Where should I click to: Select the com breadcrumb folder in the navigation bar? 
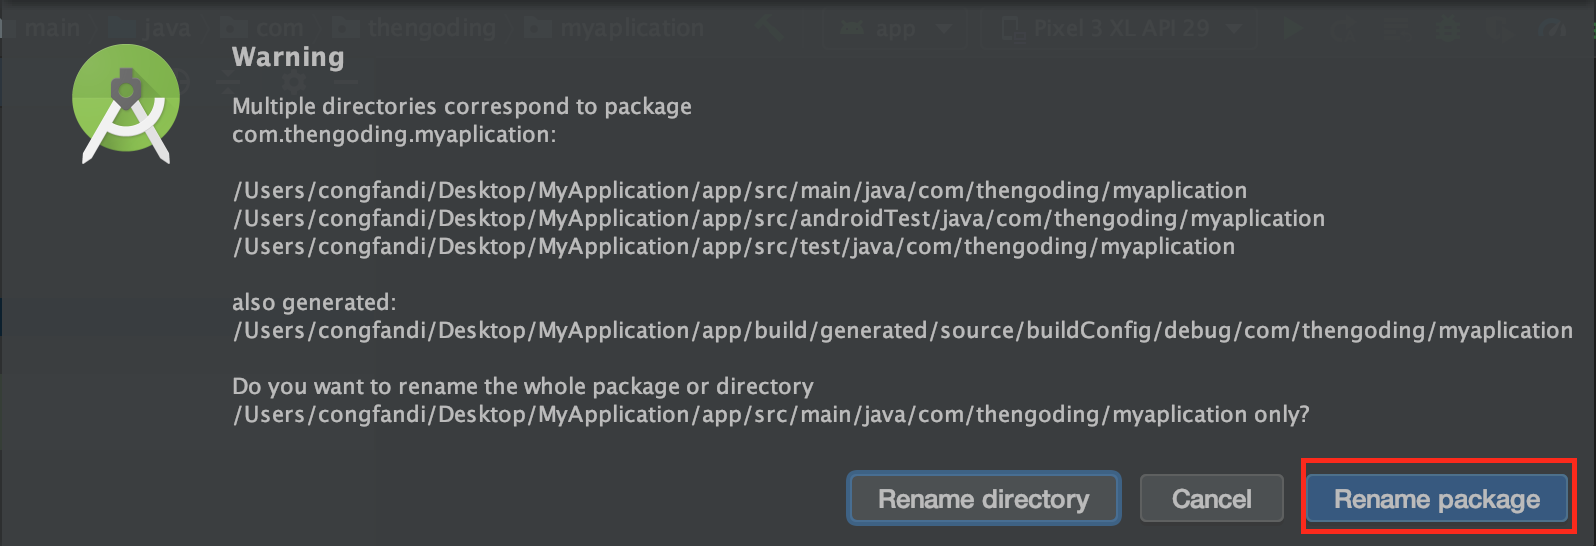click(x=262, y=28)
